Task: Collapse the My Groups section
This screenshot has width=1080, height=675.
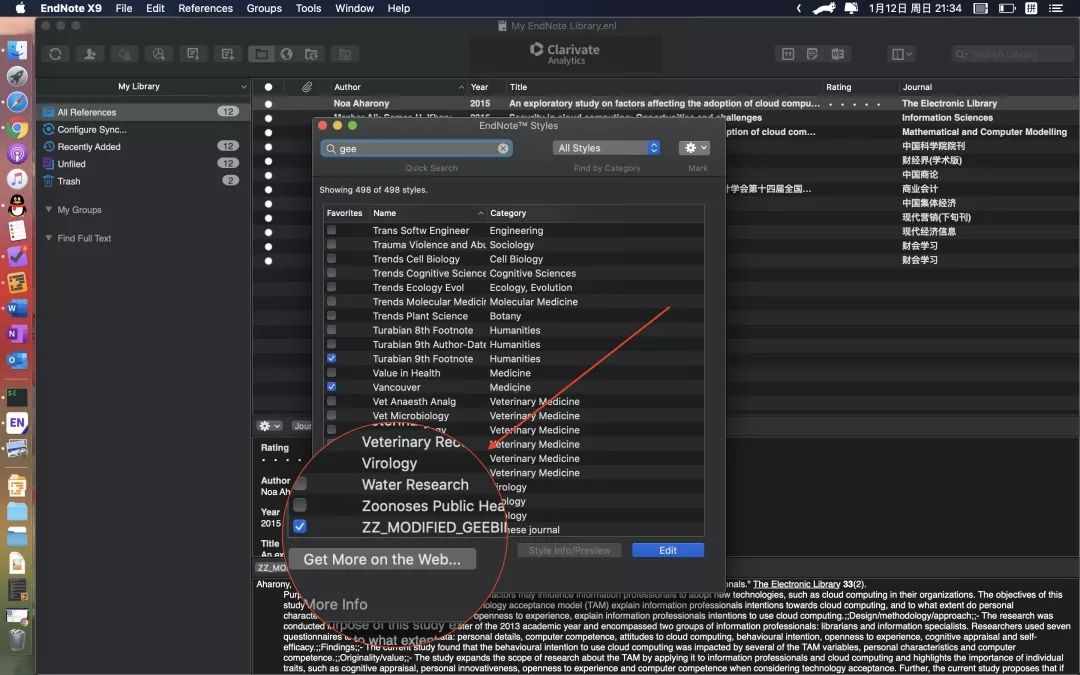Action: [x=48, y=209]
